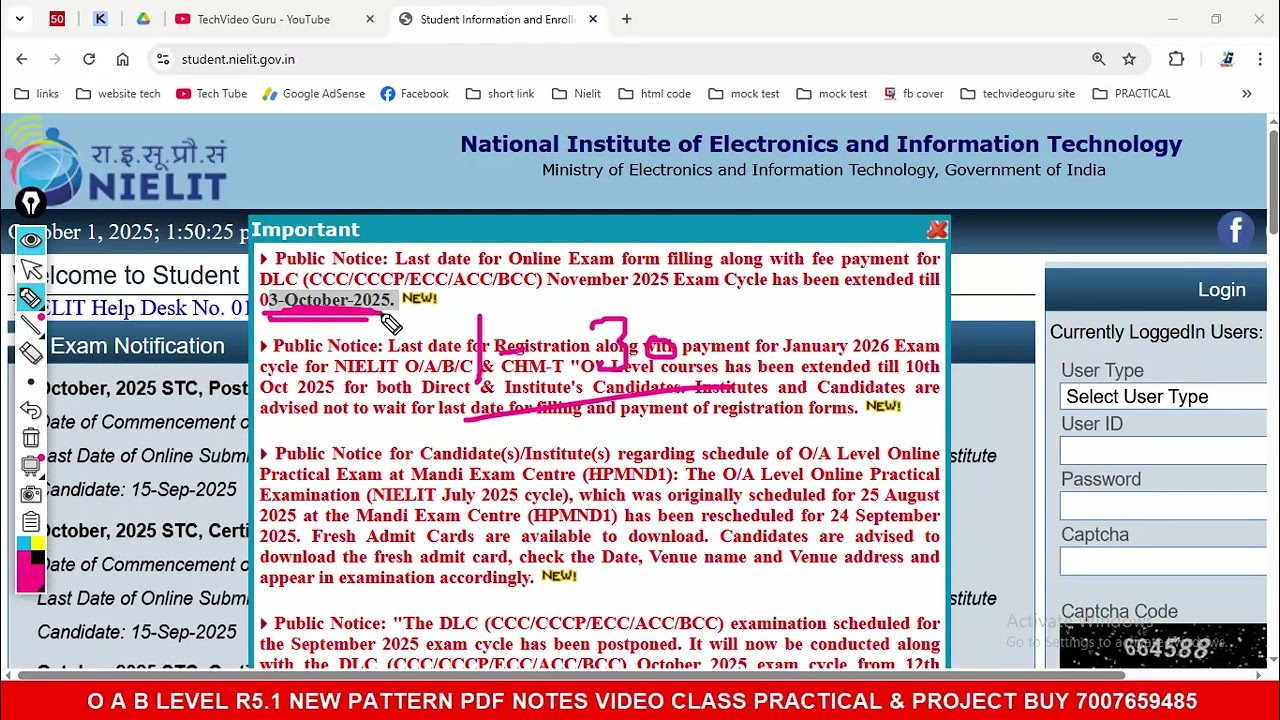Screen dimensions: 1280x720
Task: Take a screenshot with camera icon
Action: pos(31,494)
